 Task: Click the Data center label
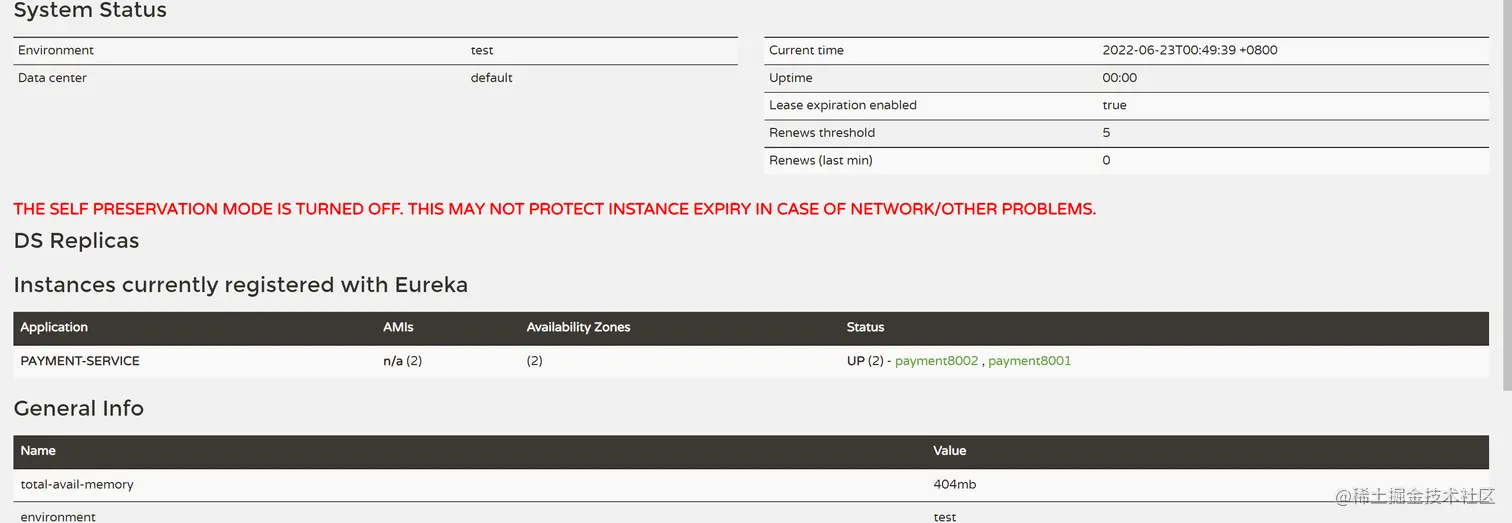52,78
